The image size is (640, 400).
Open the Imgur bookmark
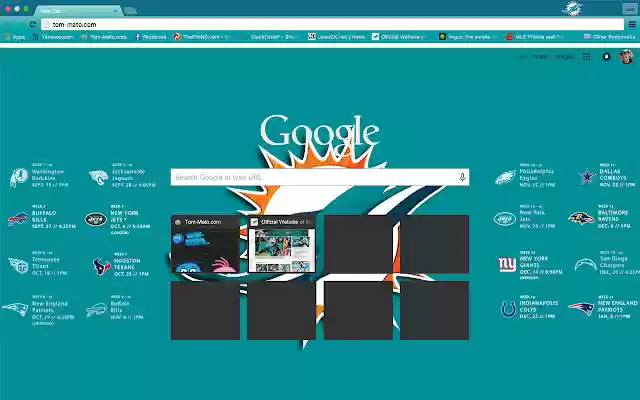pos(468,37)
